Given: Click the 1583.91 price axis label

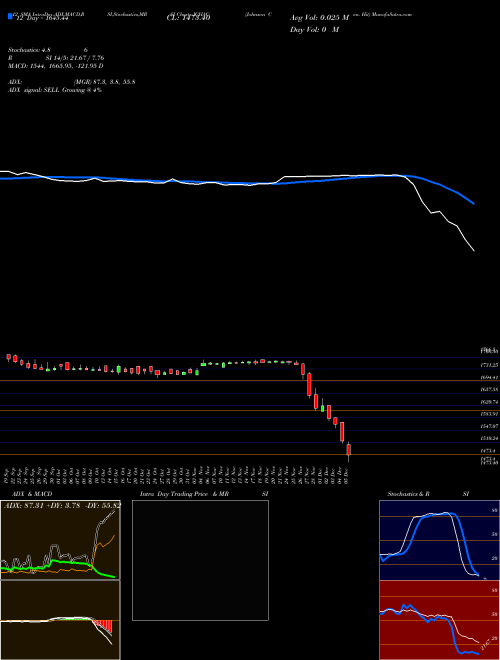Looking at the screenshot, I should click(x=489, y=414).
